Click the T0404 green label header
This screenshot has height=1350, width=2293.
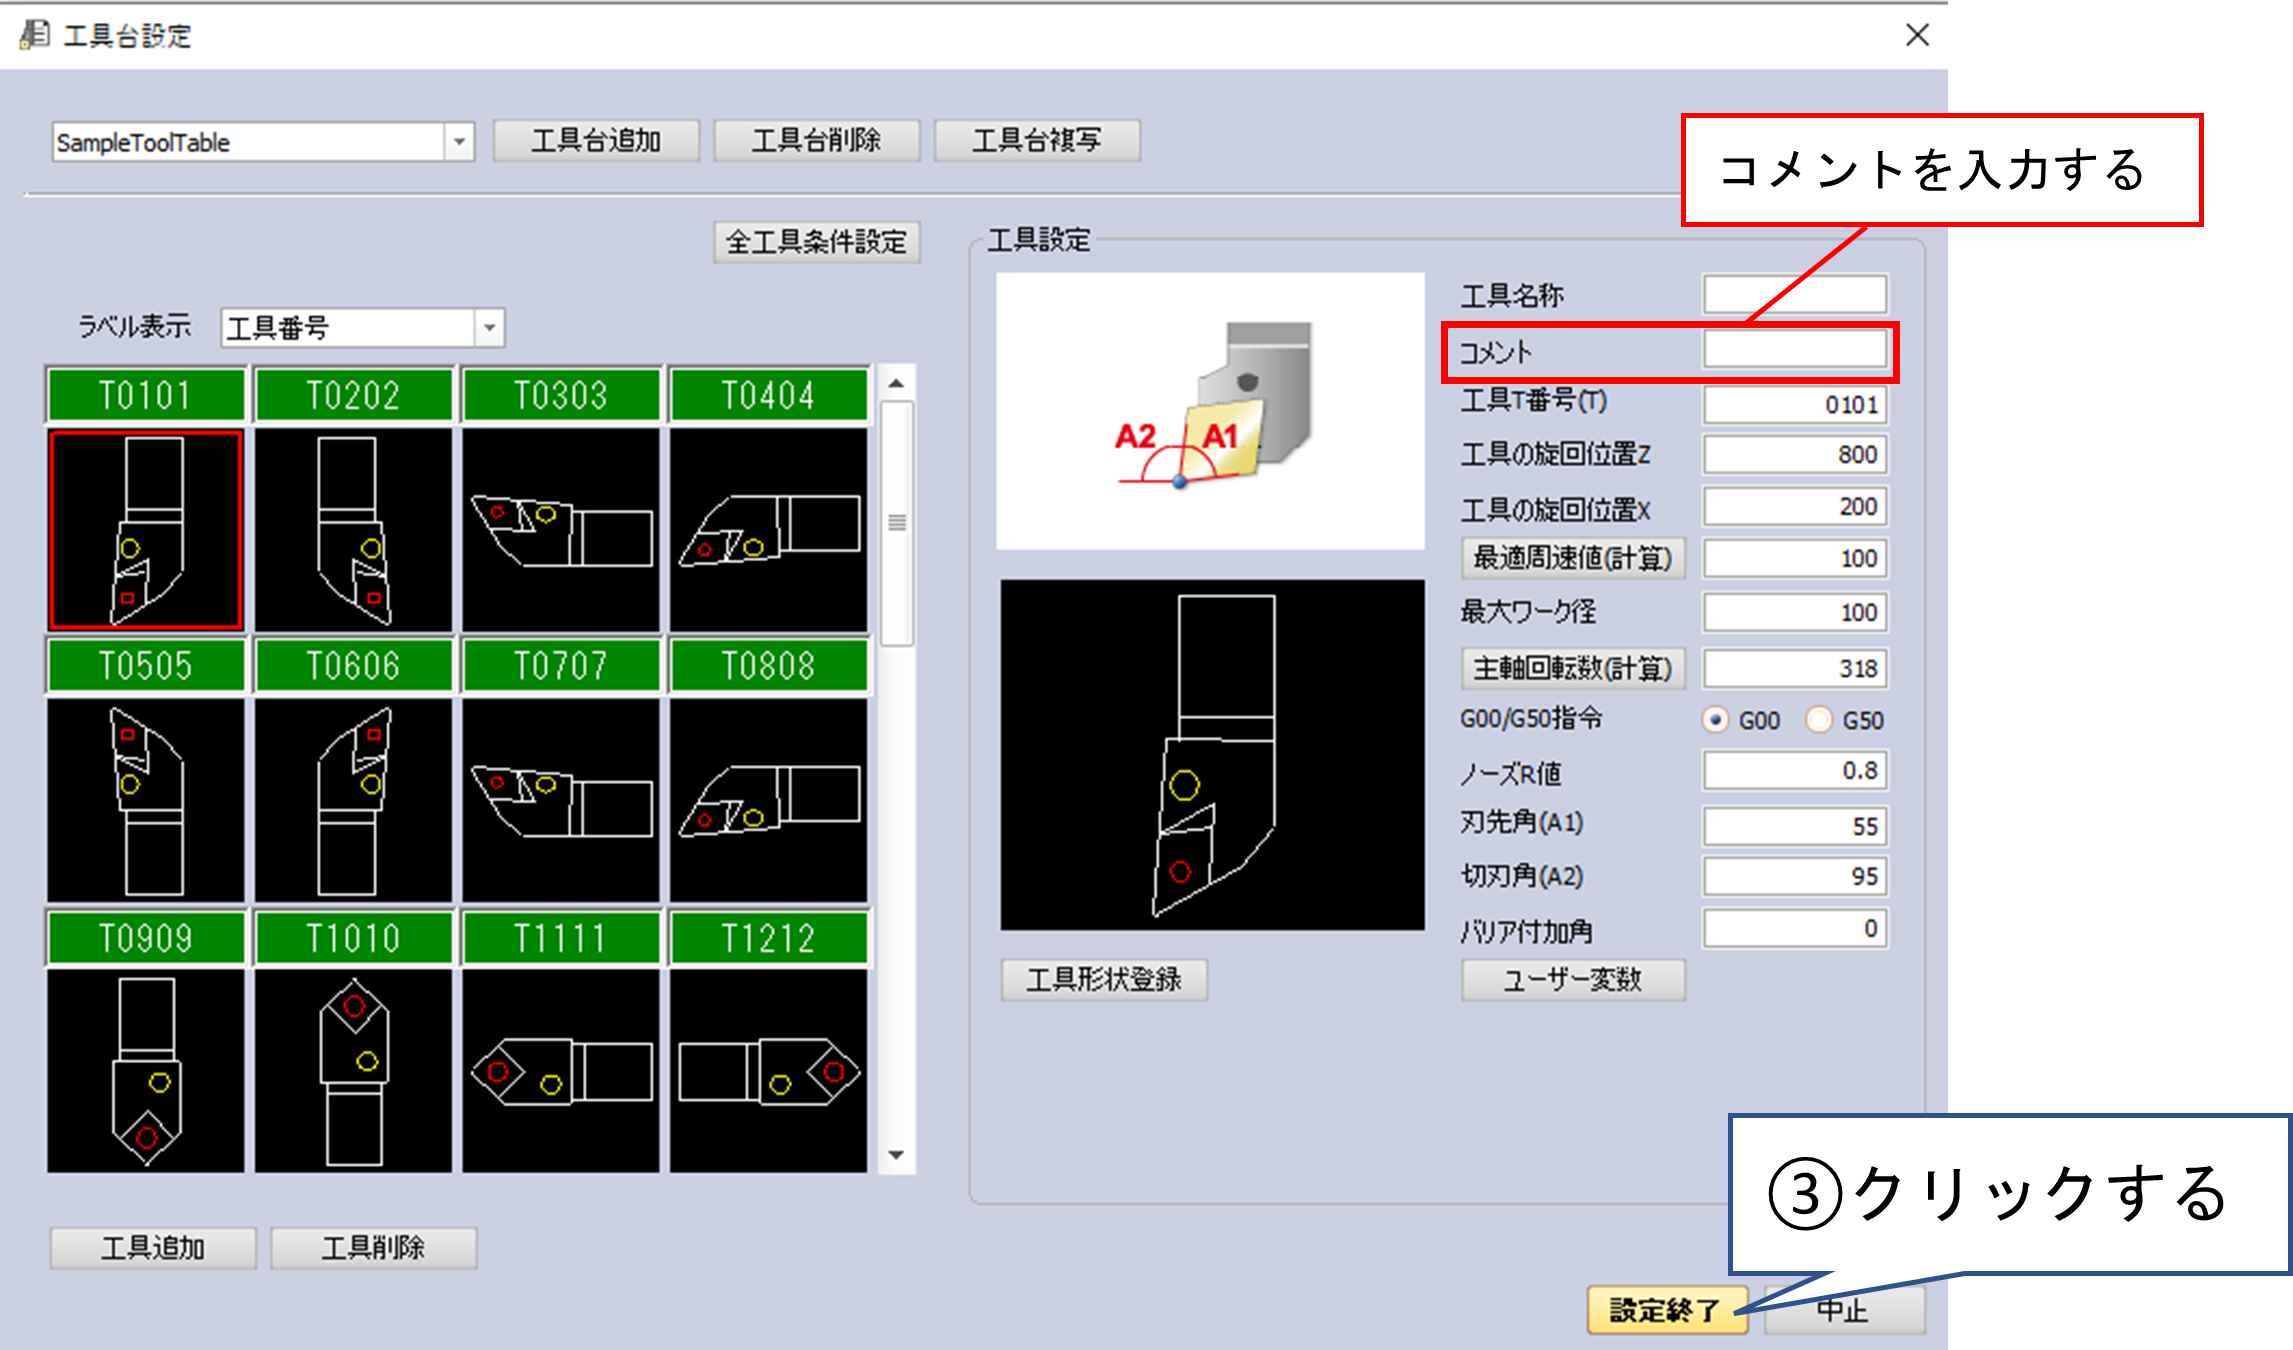(x=769, y=395)
